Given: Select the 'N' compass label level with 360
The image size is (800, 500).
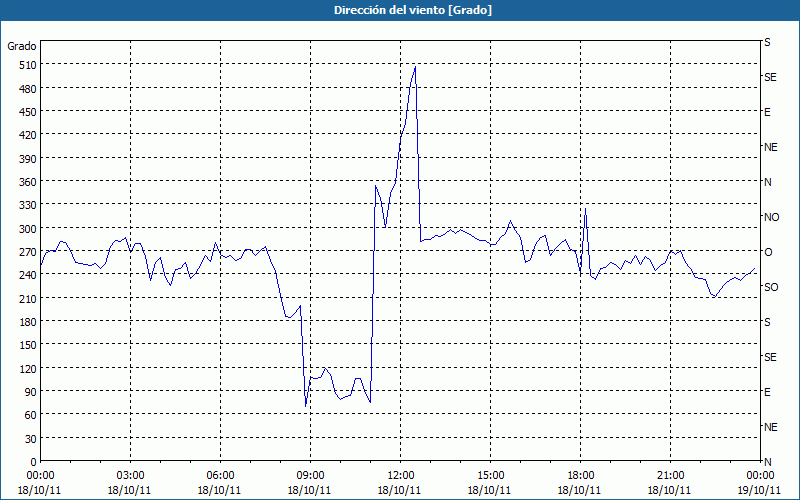Looking at the screenshot, I should (768, 182).
